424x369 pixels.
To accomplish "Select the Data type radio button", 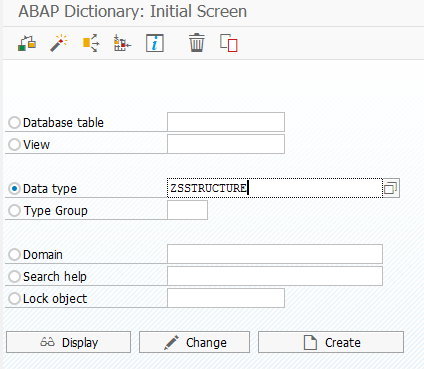I will click(x=14, y=188).
